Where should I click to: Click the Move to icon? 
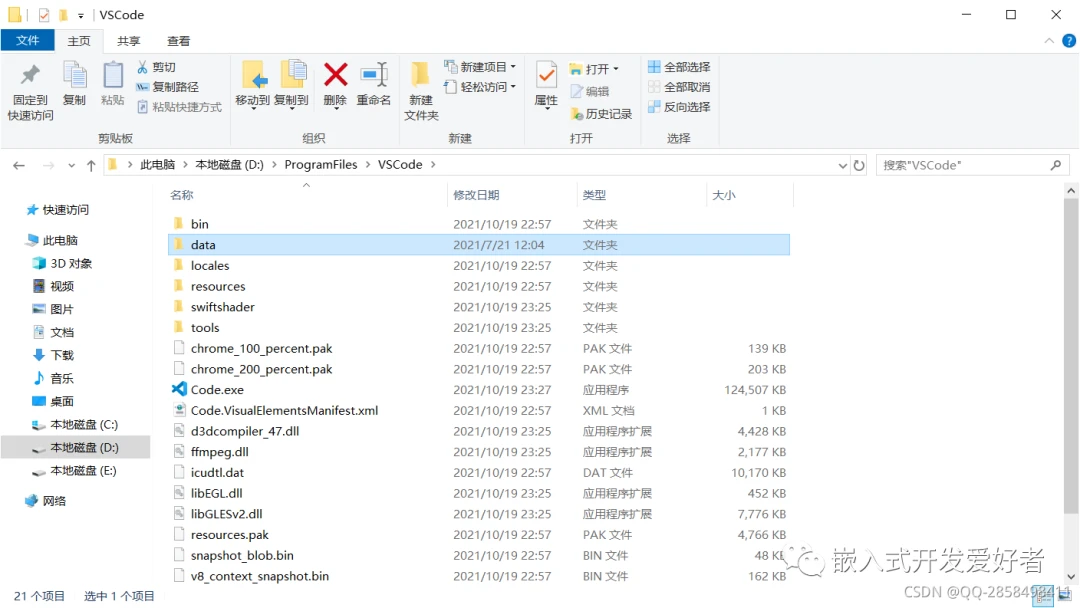click(x=253, y=75)
